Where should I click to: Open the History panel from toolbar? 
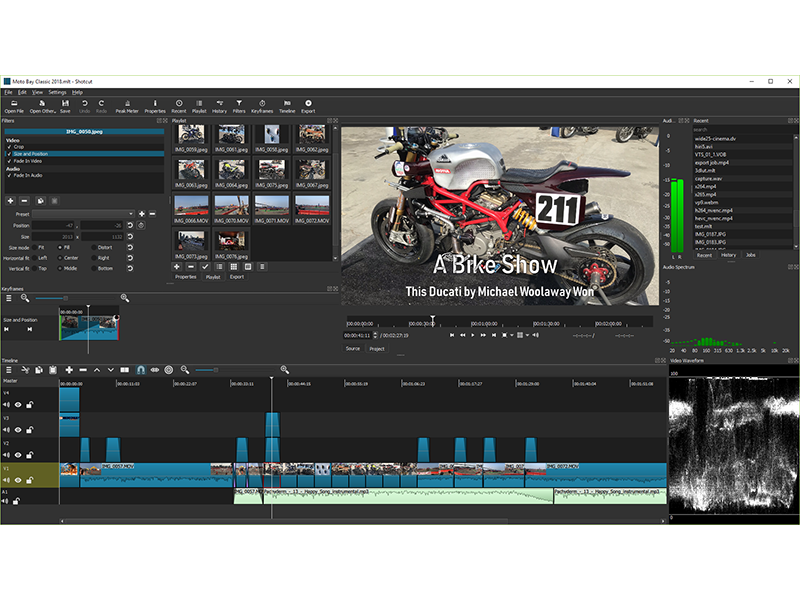(x=219, y=104)
